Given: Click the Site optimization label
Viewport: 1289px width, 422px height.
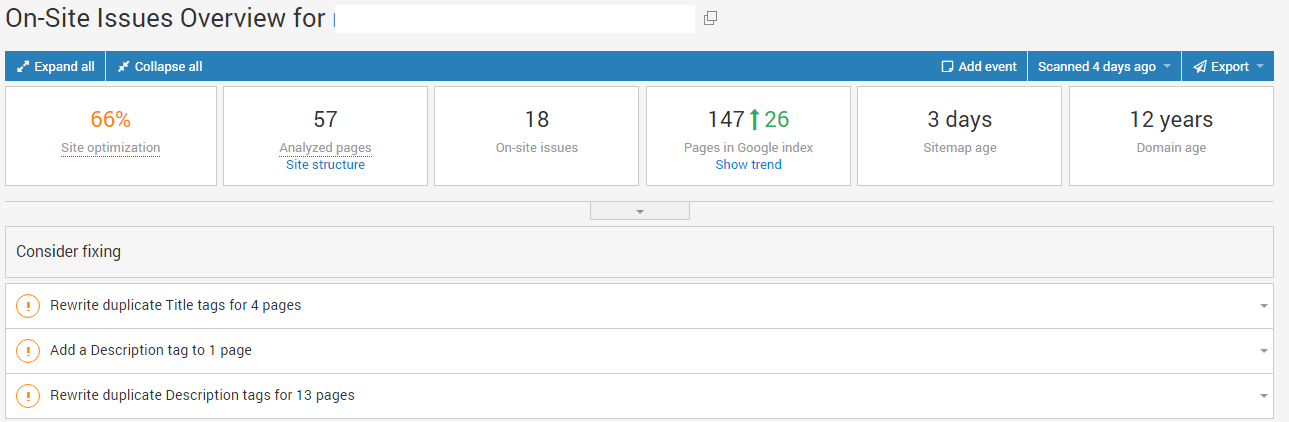Looking at the screenshot, I should click(x=110, y=148).
